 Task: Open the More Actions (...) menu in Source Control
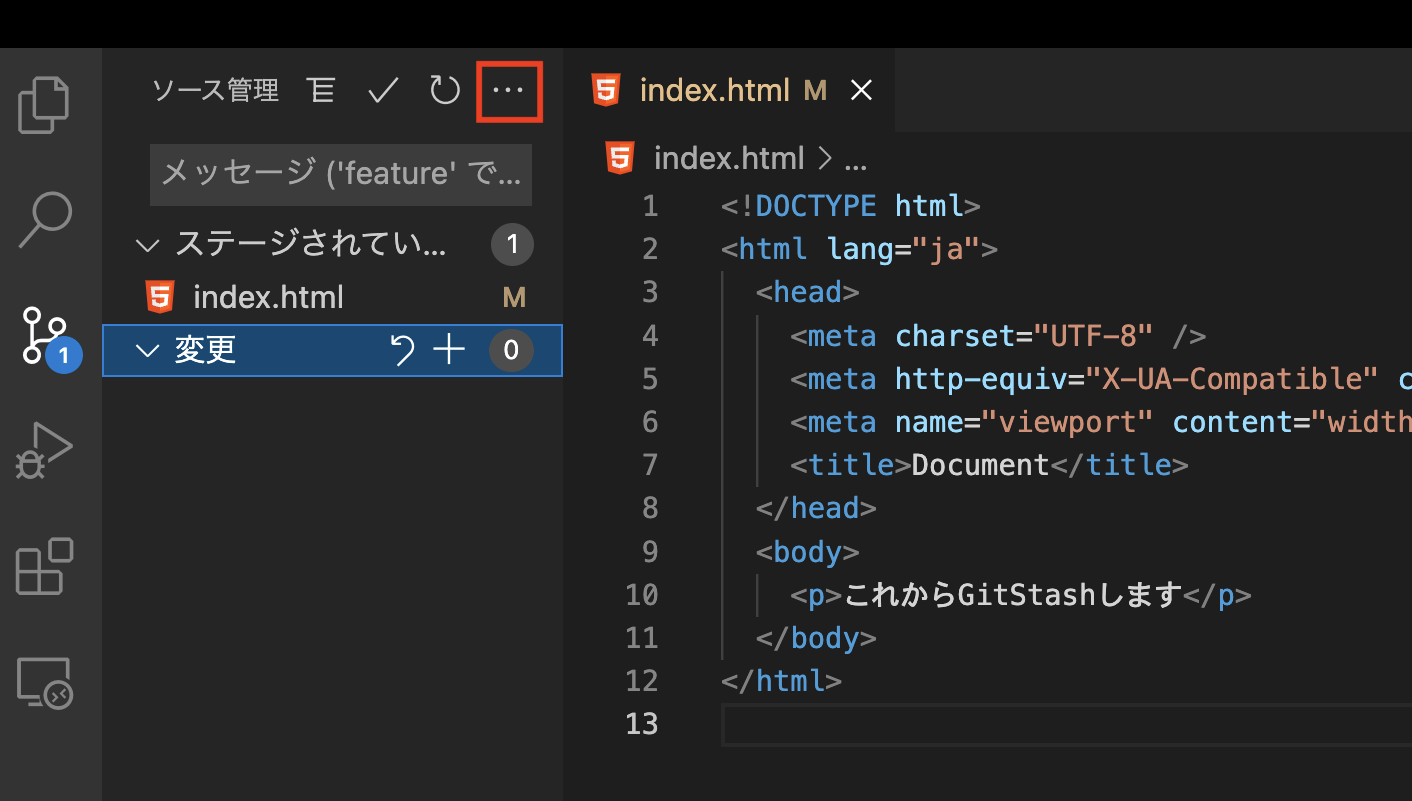point(508,90)
